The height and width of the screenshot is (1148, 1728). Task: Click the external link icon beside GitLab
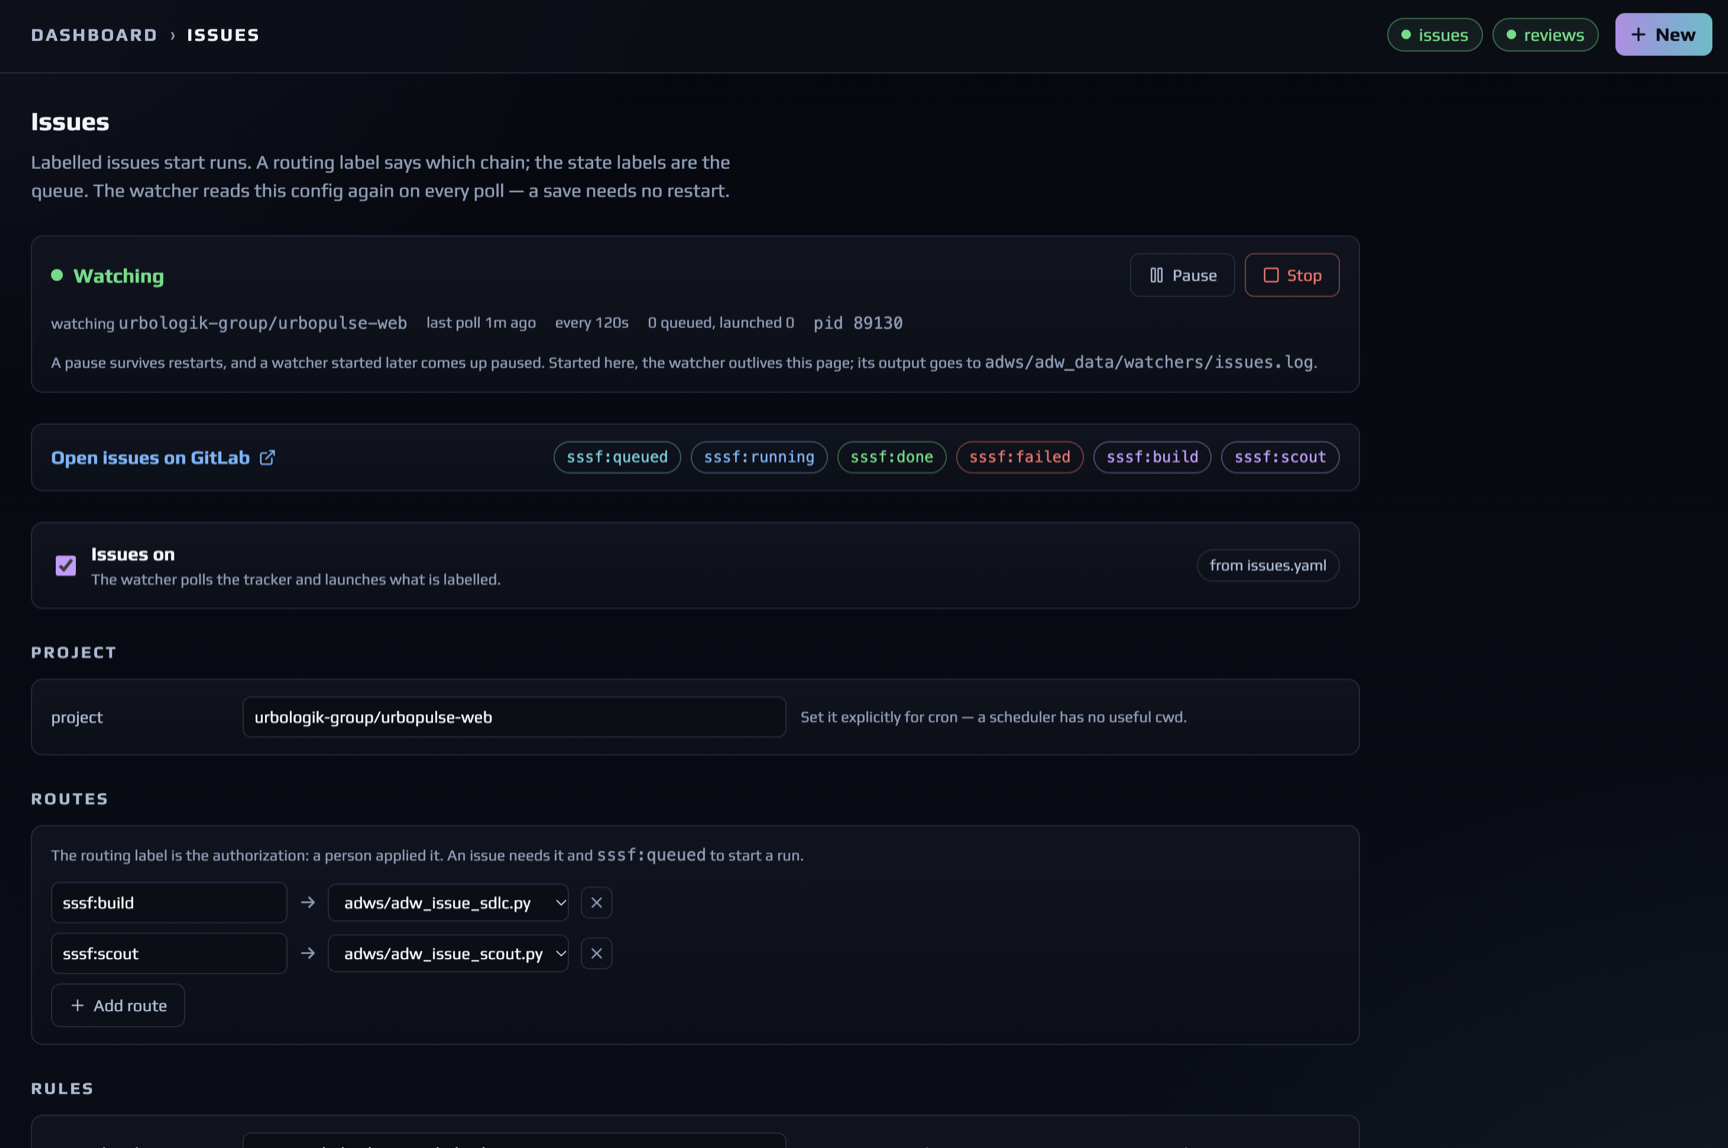click(267, 457)
